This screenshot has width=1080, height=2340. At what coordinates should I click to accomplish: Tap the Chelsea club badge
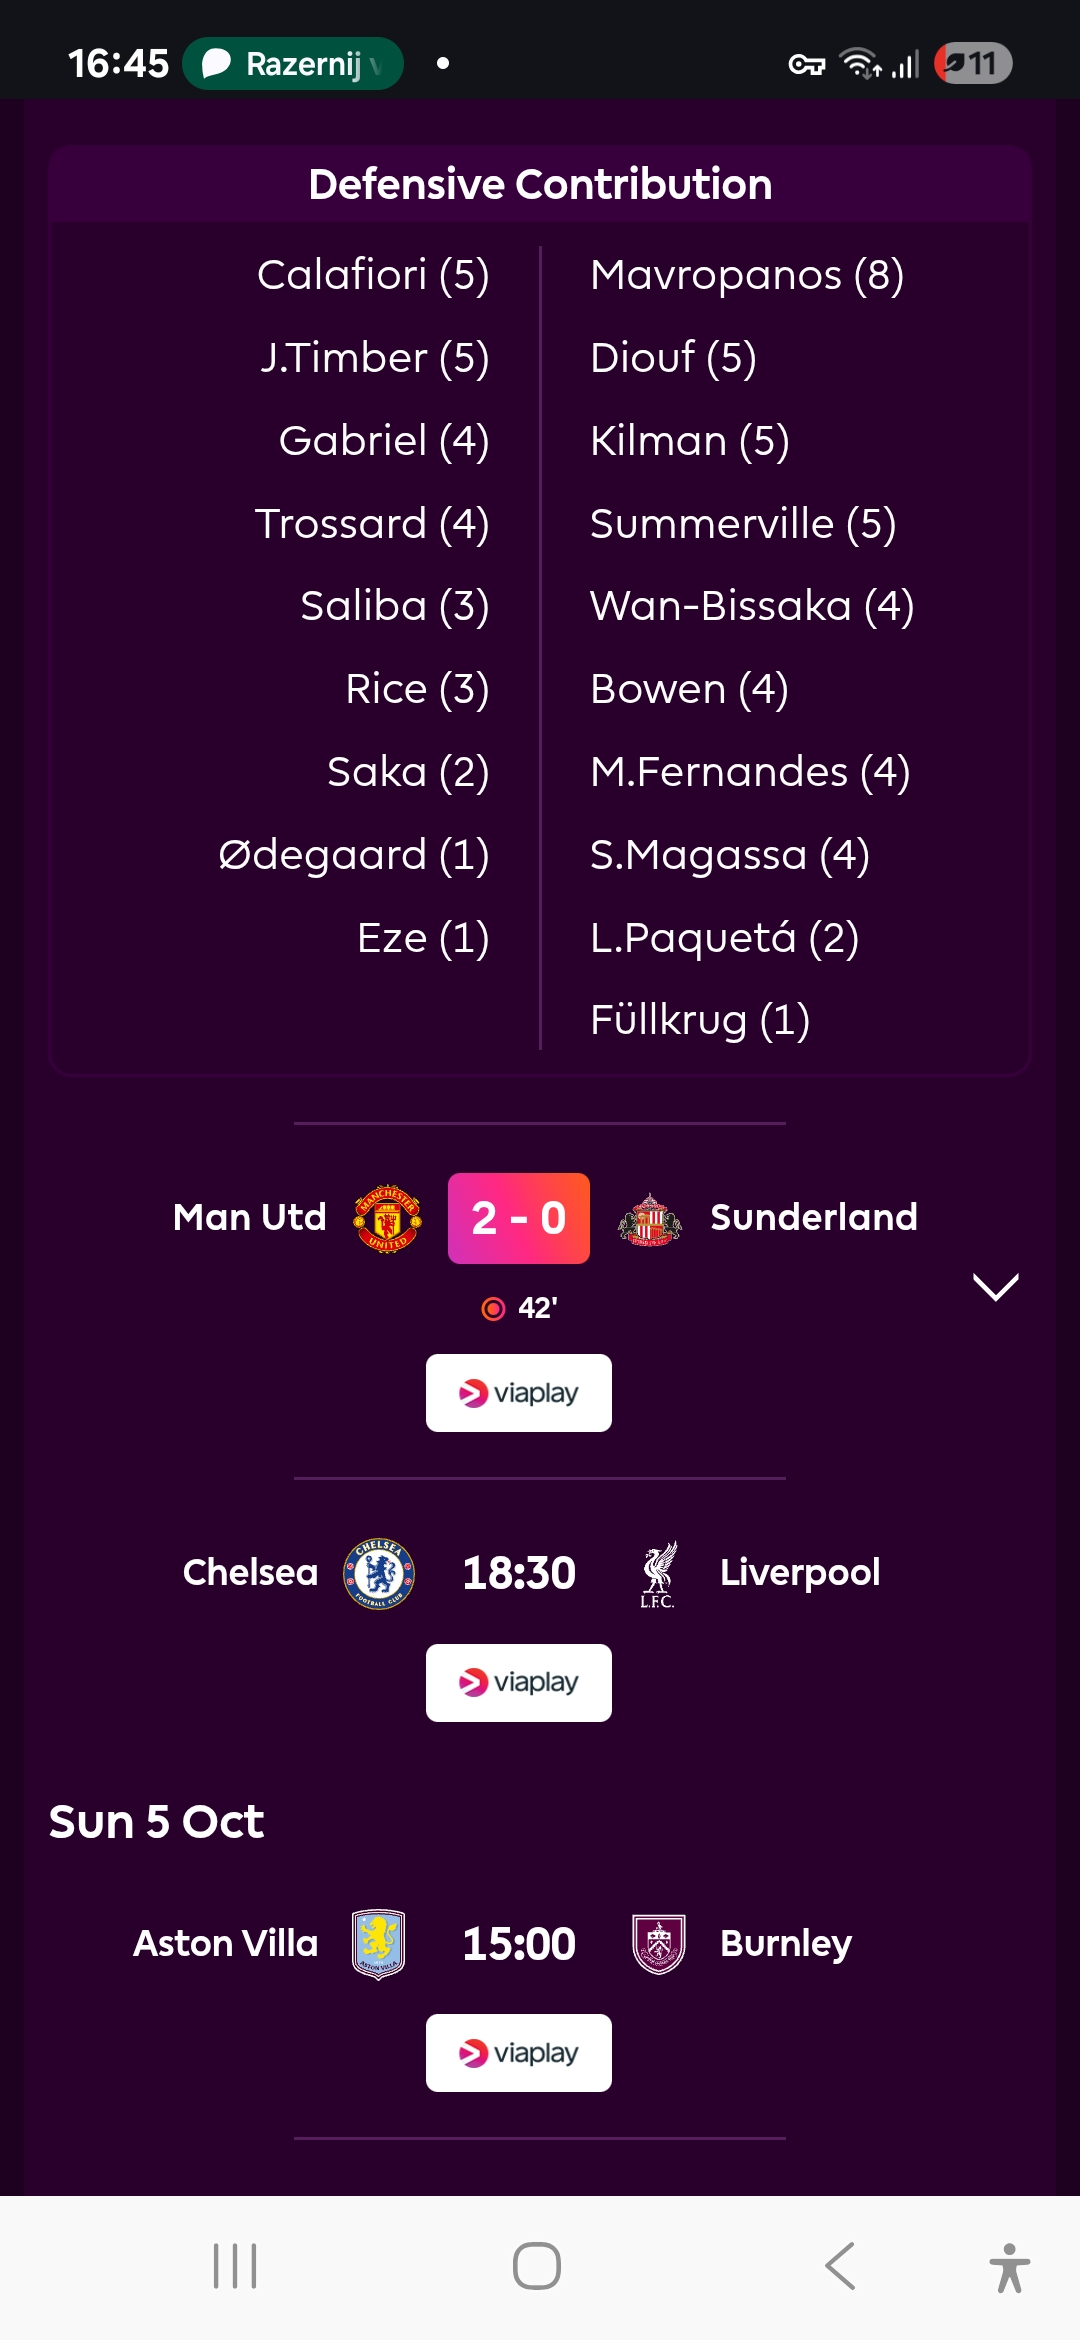379,1573
